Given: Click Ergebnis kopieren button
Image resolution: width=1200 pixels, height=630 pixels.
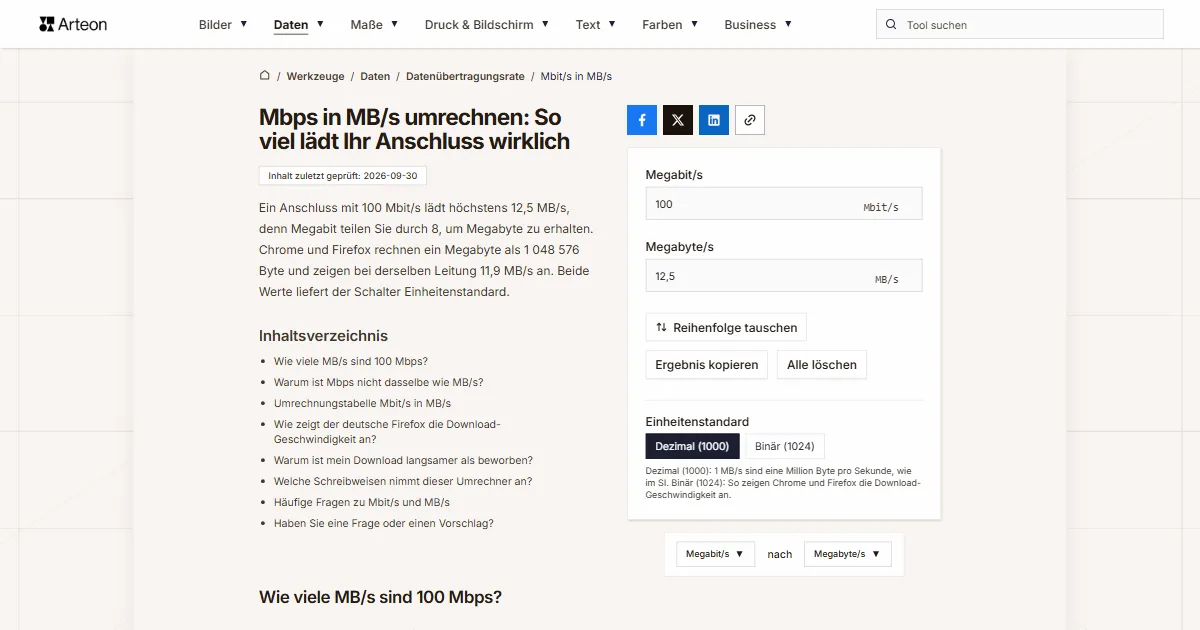Looking at the screenshot, I should (x=707, y=365).
